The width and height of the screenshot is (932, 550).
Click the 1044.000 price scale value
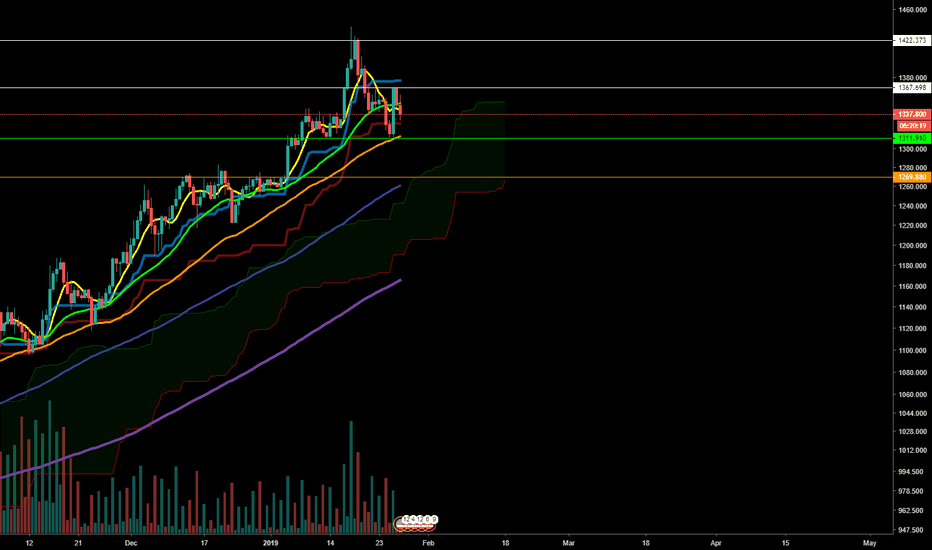point(913,413)
